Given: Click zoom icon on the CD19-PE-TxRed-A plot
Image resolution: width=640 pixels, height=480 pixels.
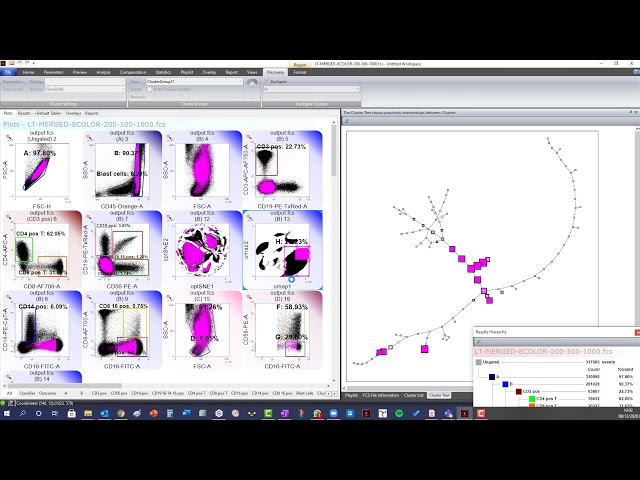Looking at the screenshot, I should pos(249,138).
